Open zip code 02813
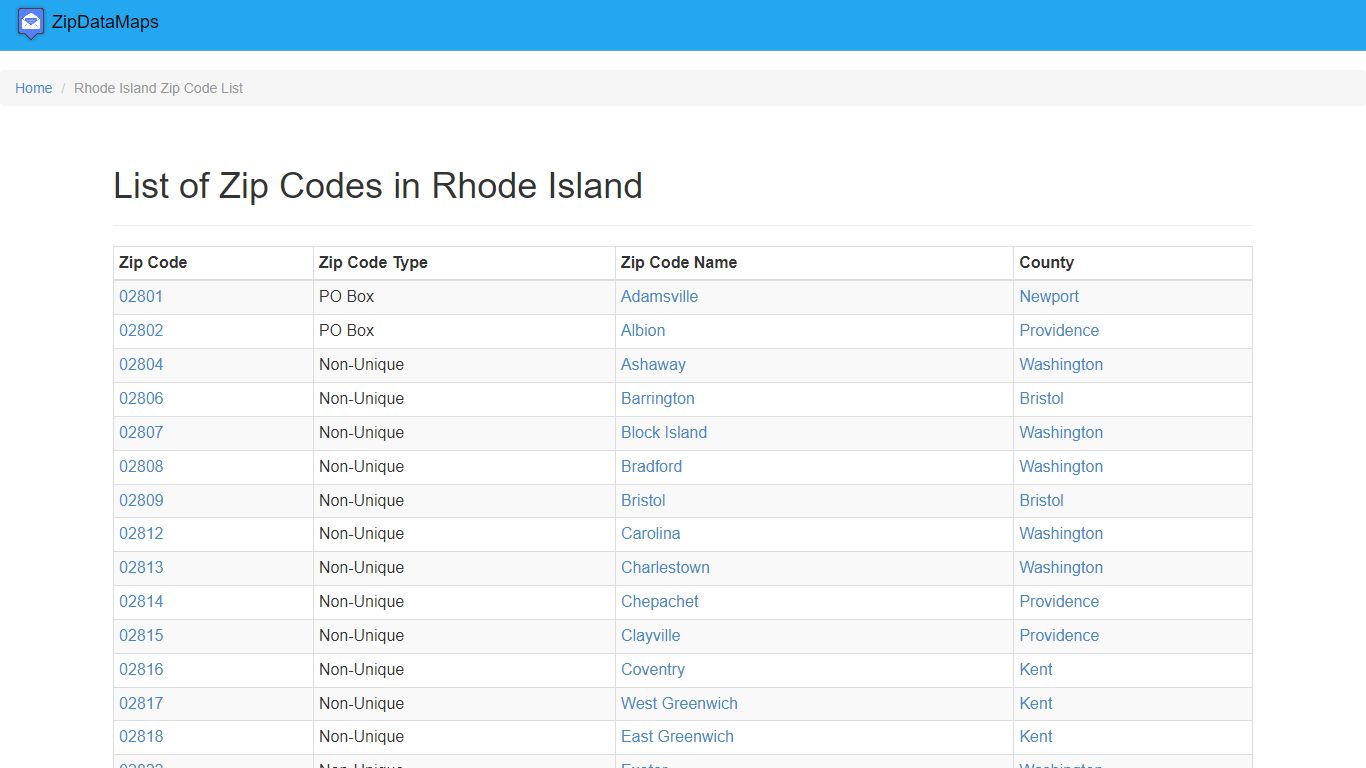This screenshot has width=1366, height=768. point(141,568)
